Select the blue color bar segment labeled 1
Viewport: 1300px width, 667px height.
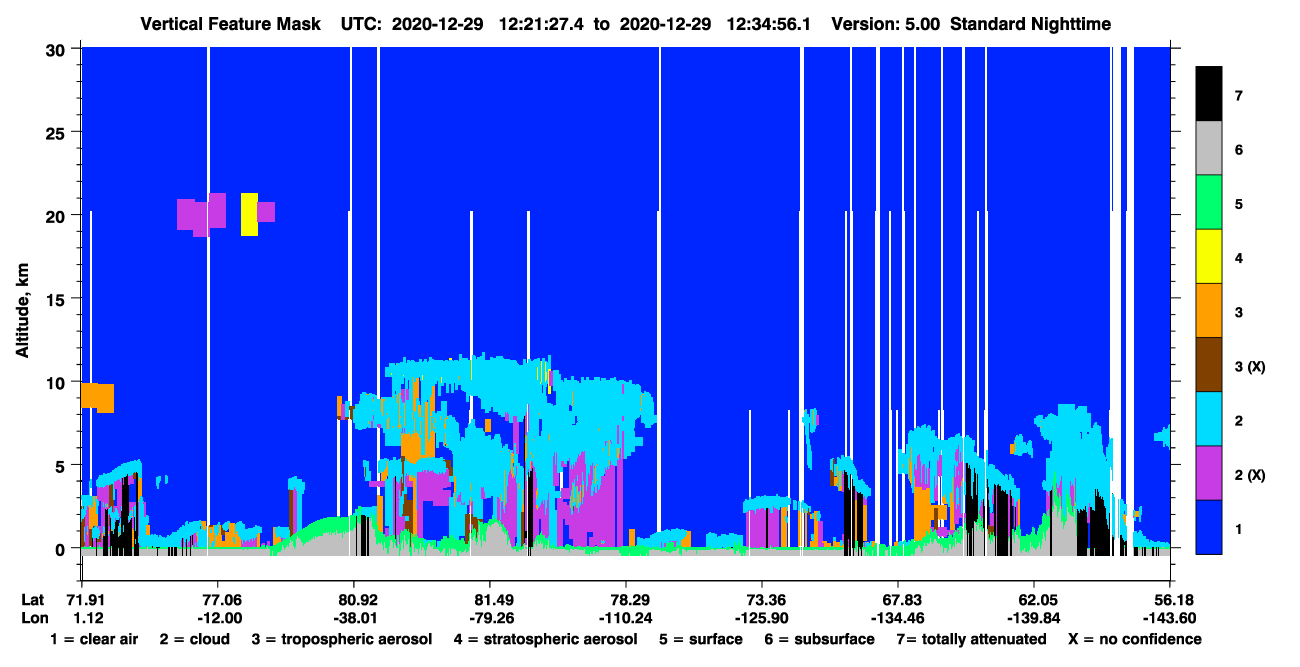[x=1209, y=527]
